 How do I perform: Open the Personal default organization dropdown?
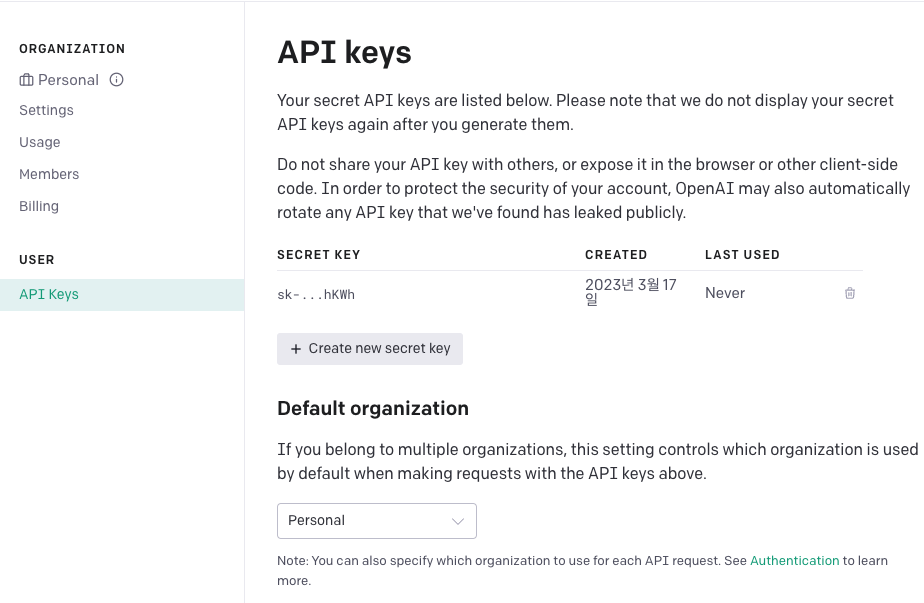(x=377, y=520)
